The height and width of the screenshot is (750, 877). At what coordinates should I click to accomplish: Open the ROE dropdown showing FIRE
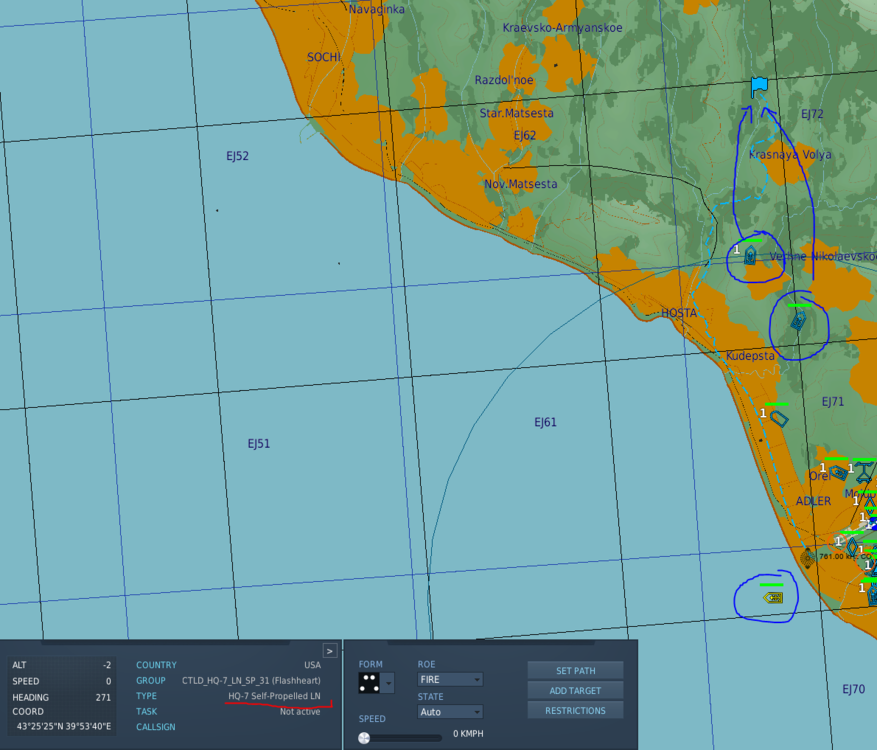450,680
